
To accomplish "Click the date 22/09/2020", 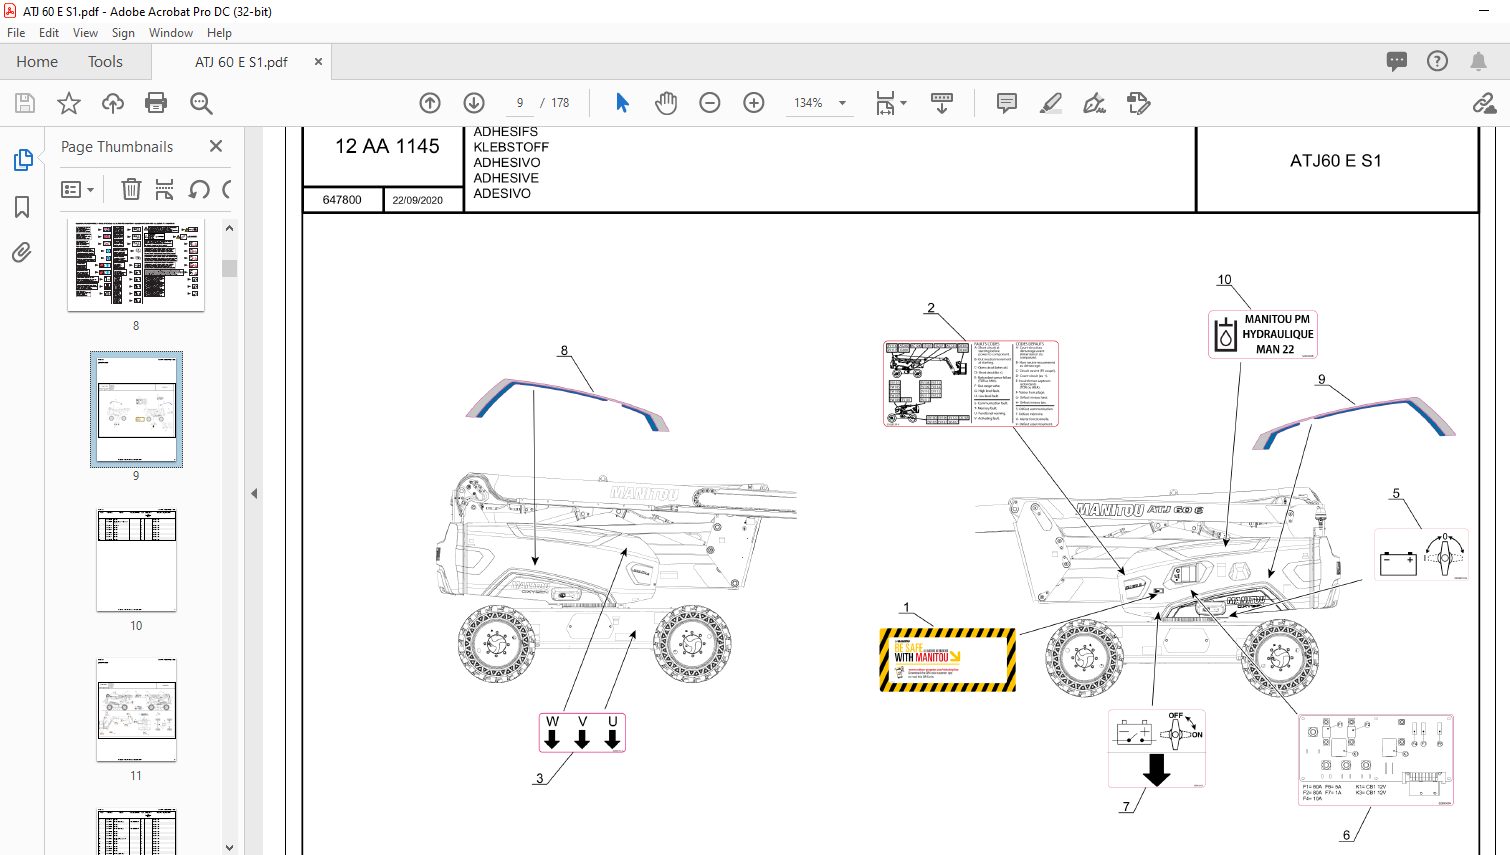I will point(417,200).
